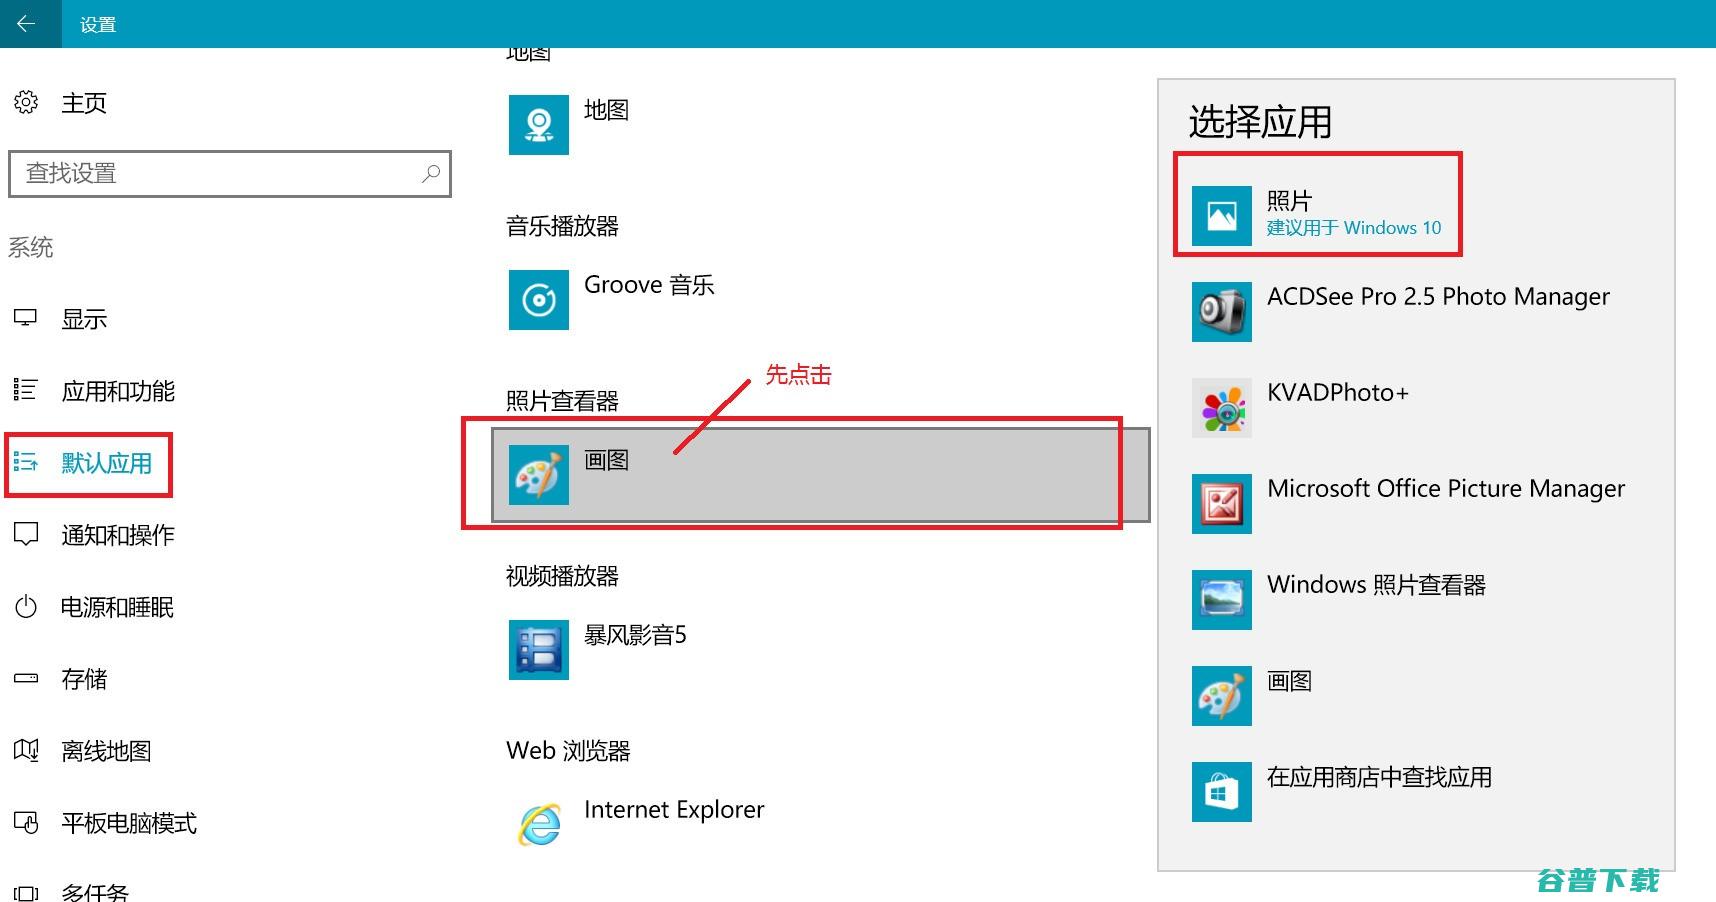The height and width of the screenshot is (902, 1716).
Task: Open 离线地图 settings page
Action: 107,751
